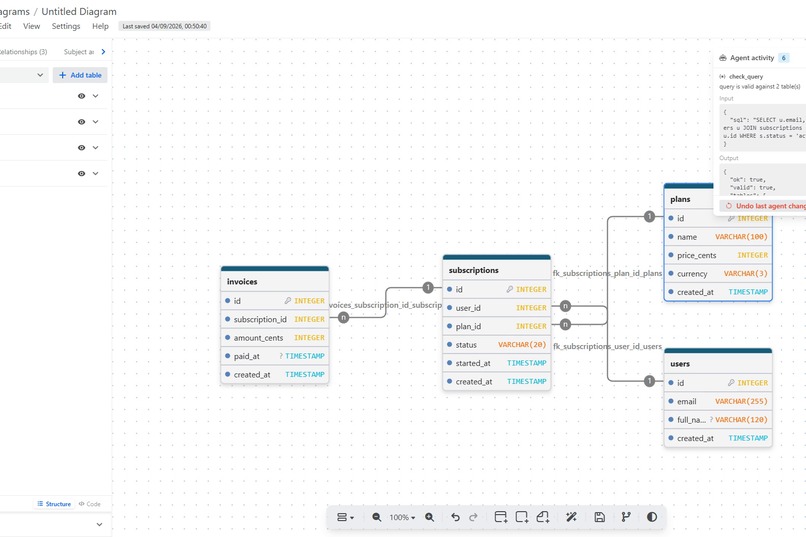
Task: Click the magic wand auto-arrange icon
Action: tap(571, 517)
